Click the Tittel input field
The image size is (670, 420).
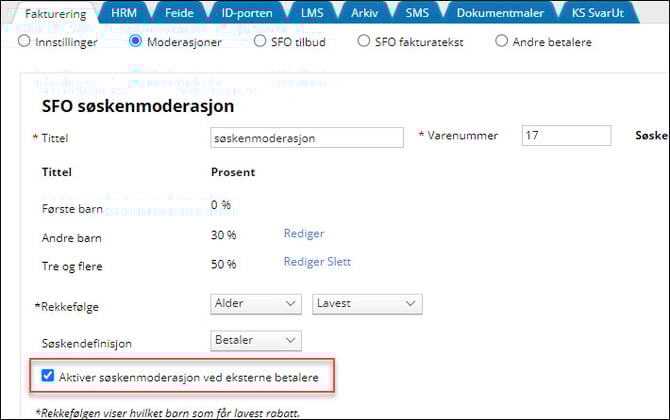tap(307, 136)
